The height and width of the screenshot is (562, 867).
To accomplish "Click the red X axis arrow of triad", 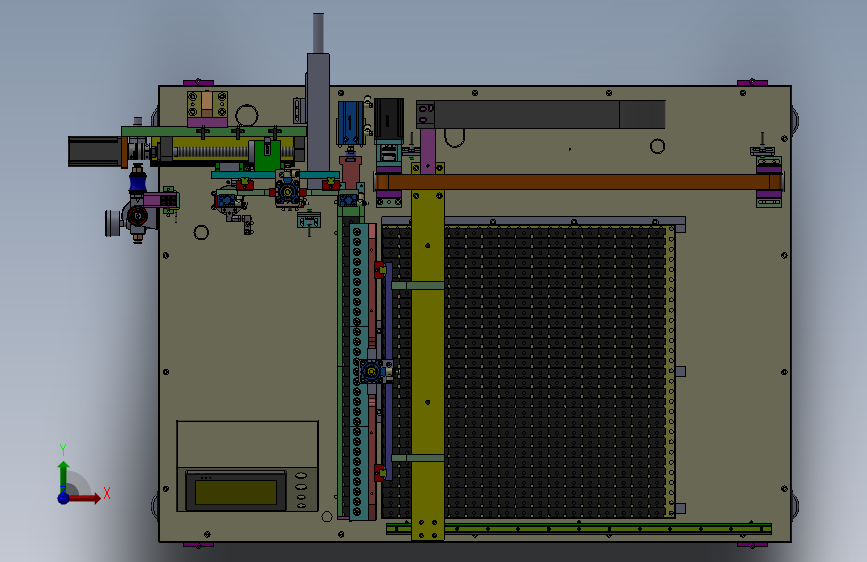I will [x=83, y=498].
